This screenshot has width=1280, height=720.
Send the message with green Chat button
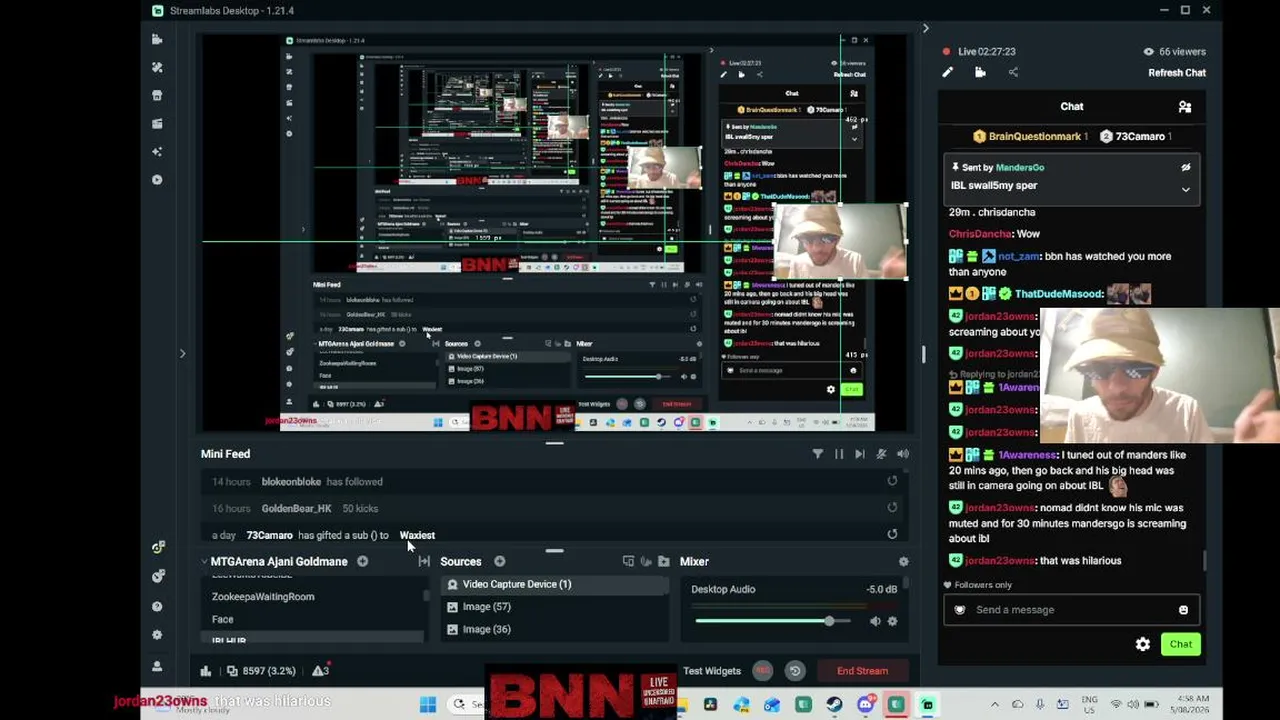pos(1181,645)
